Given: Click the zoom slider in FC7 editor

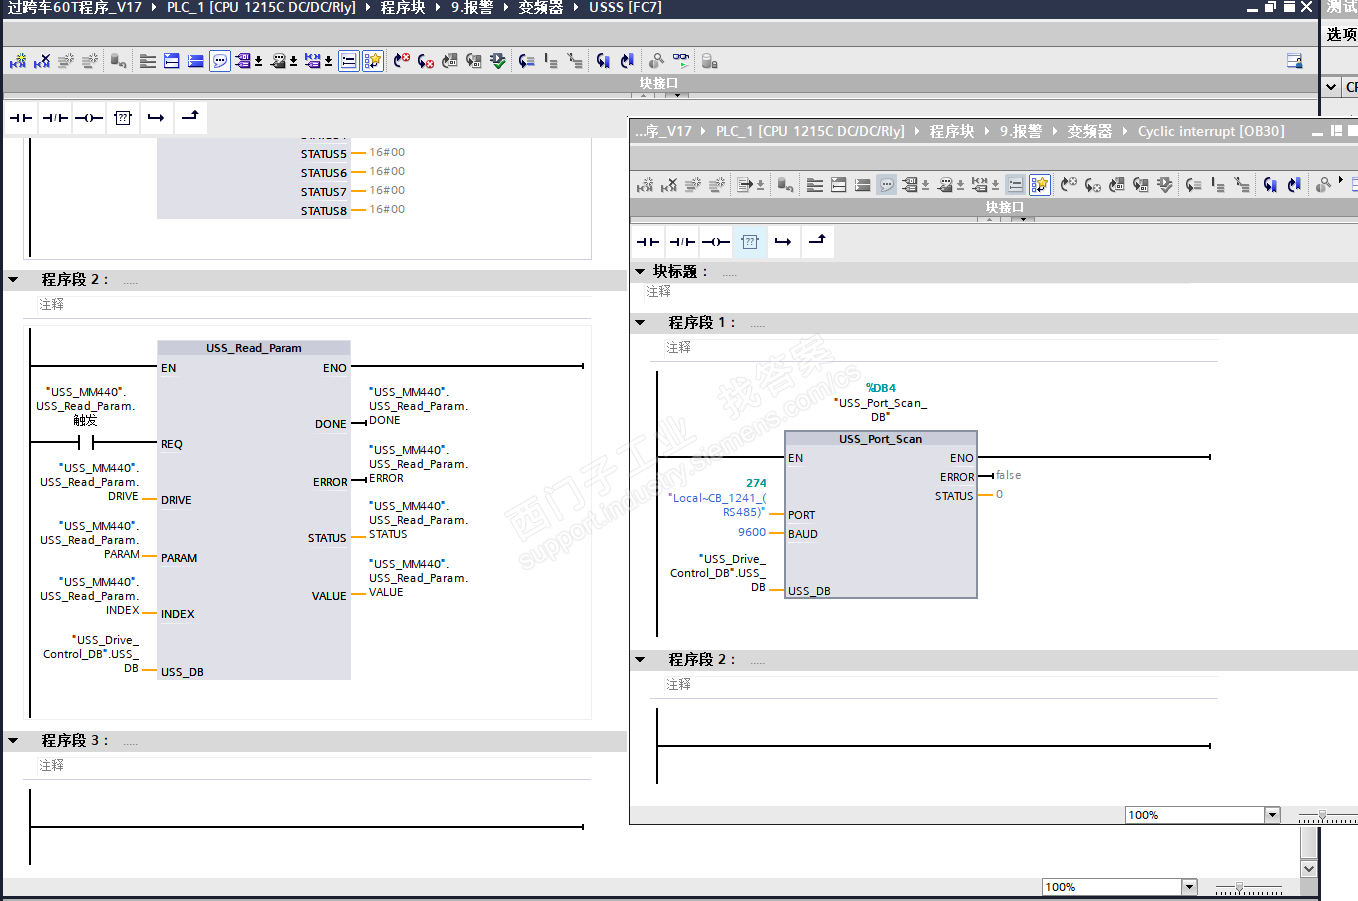Looking at the screenshot, I should point(1240,887).
